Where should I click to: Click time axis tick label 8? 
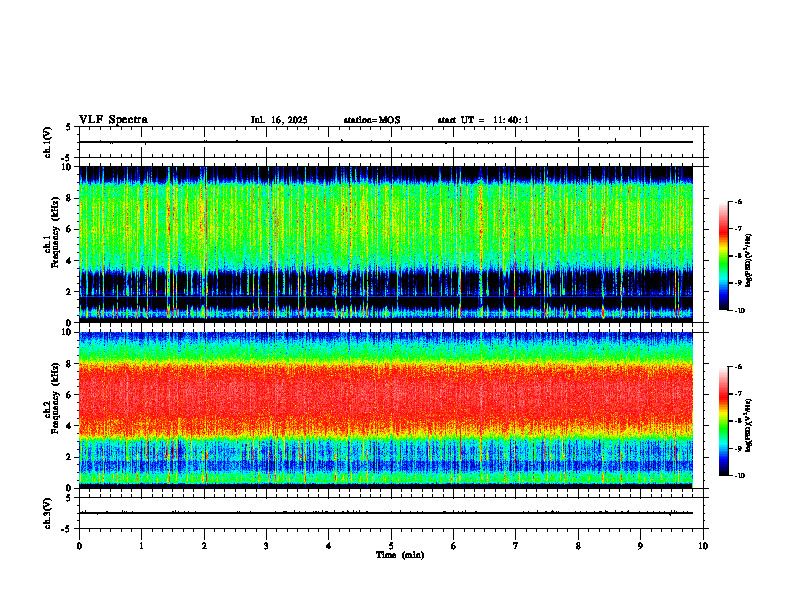click(578, 546)
